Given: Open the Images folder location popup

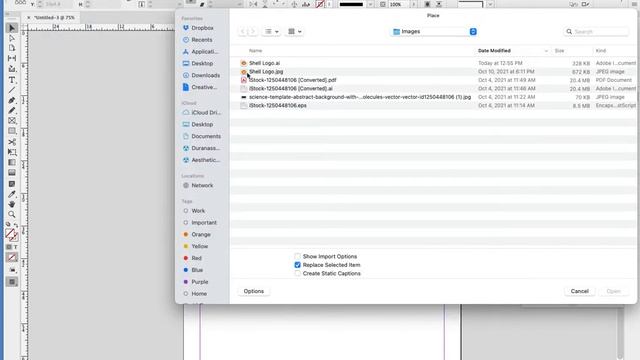Looking at the screenshot, I should tap(434, 31).
